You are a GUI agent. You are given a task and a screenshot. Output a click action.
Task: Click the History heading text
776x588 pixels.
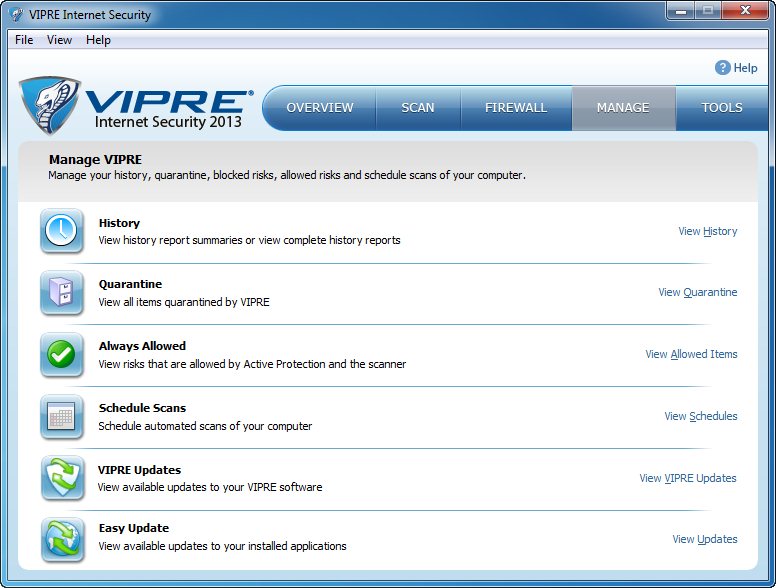click(x=119, y=223)
